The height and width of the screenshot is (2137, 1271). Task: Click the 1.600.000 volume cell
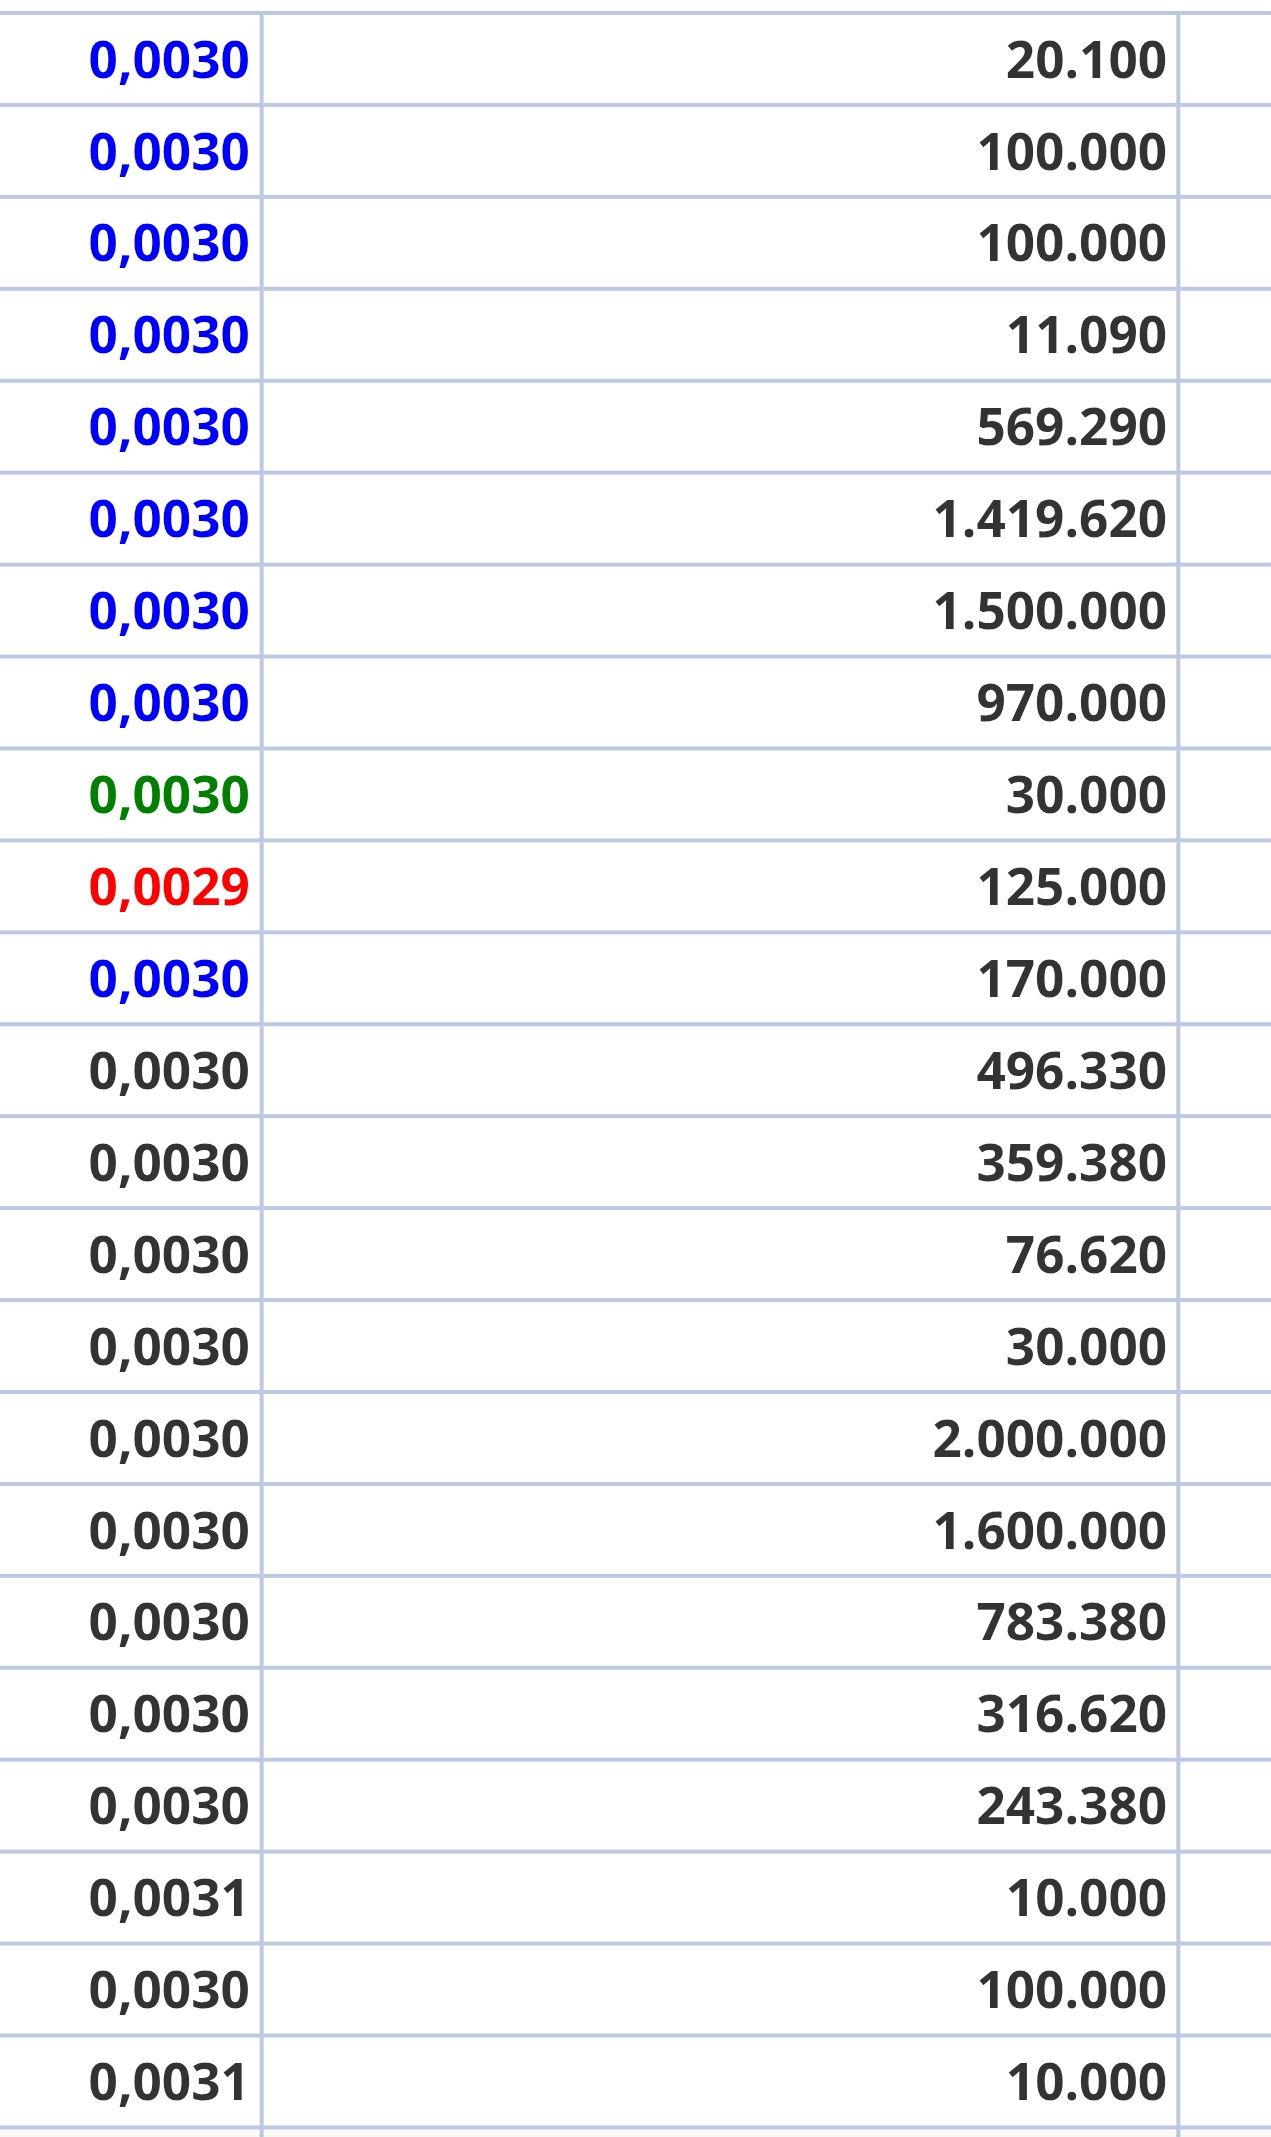(x=1049, y=1531)
